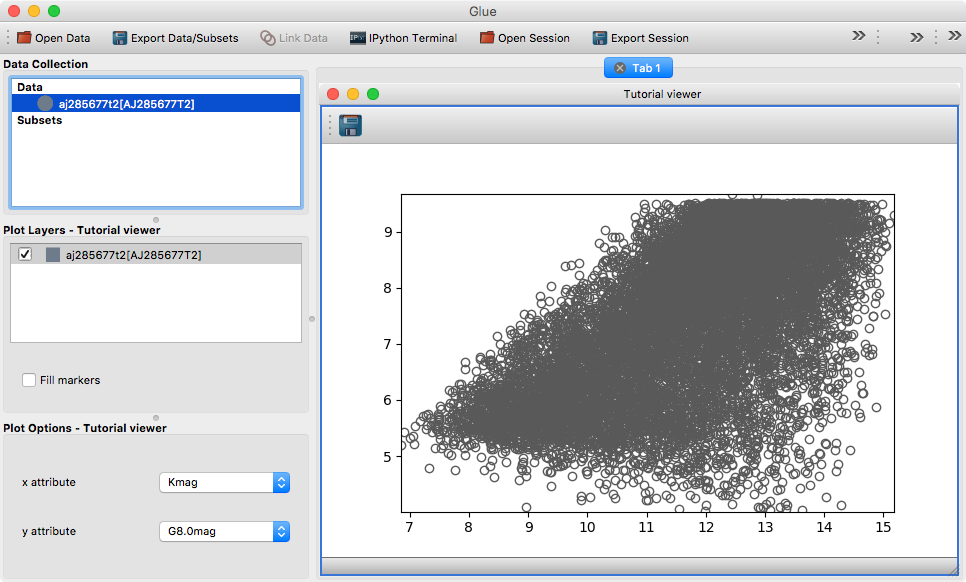Close Tab 1 using its x icon
966x582 pixels.
click(x=620, y=68)
